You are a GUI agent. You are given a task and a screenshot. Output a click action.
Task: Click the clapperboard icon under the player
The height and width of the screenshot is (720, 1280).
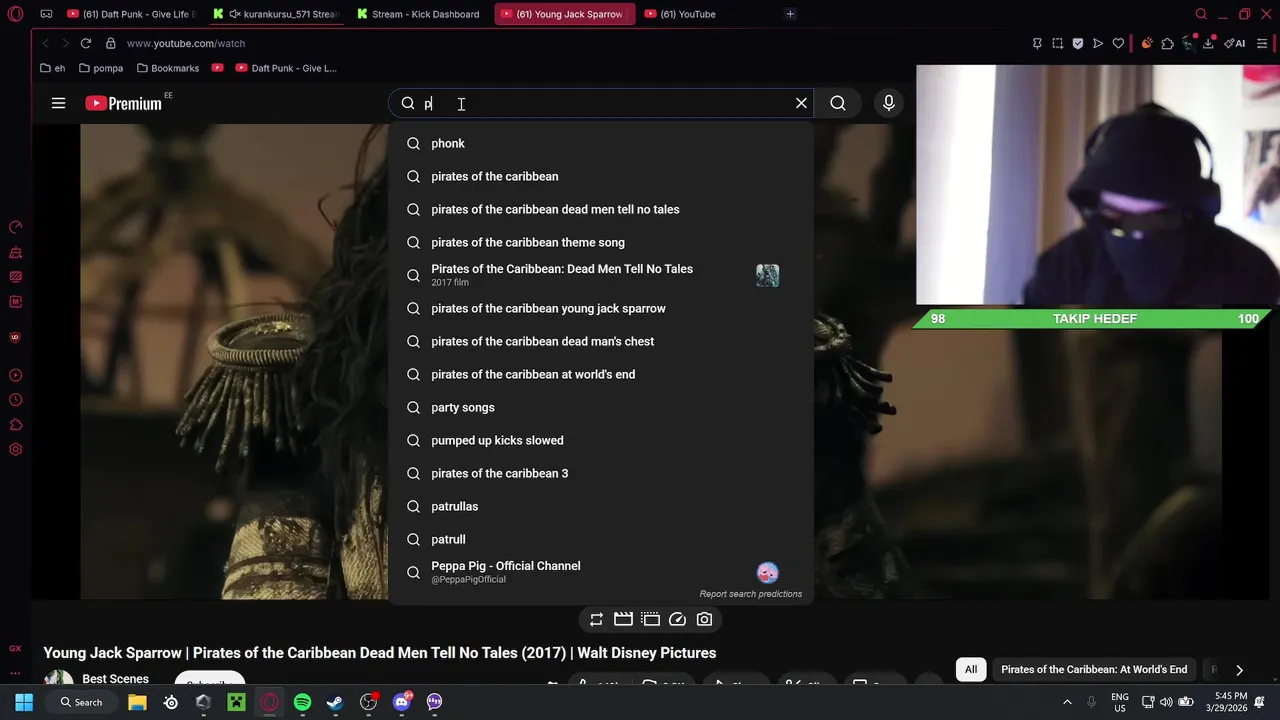click(623, 619)
